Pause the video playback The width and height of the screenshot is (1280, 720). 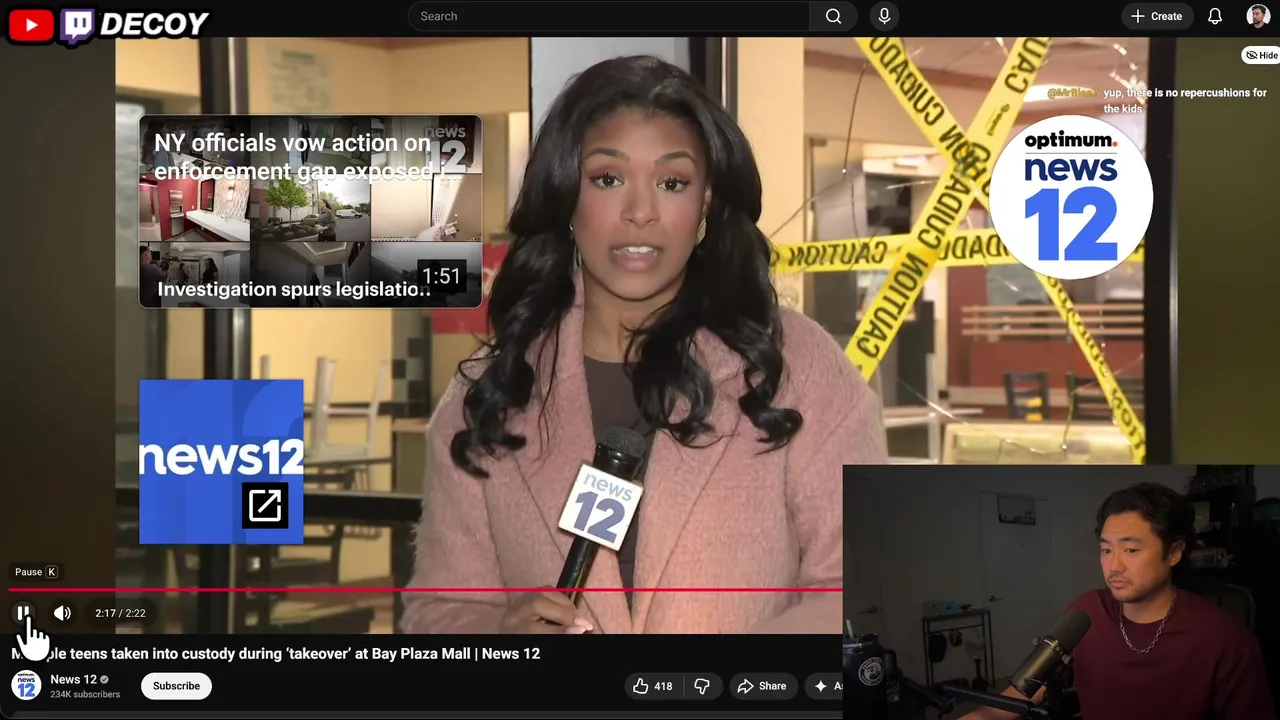click(23, 613)
